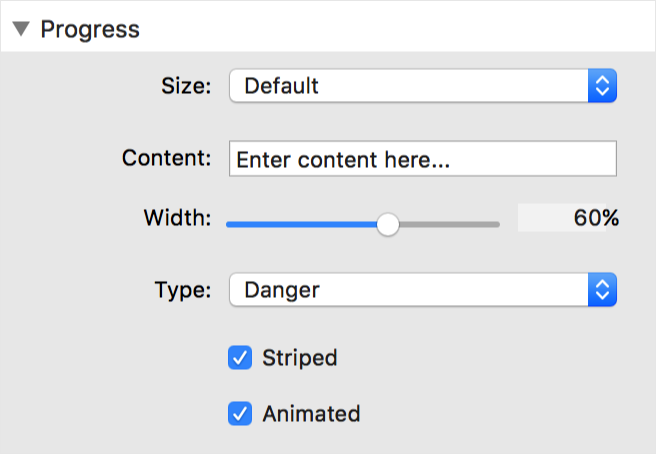Click the Animated label text
Screen dimensions: 656x454
[311, 414]
